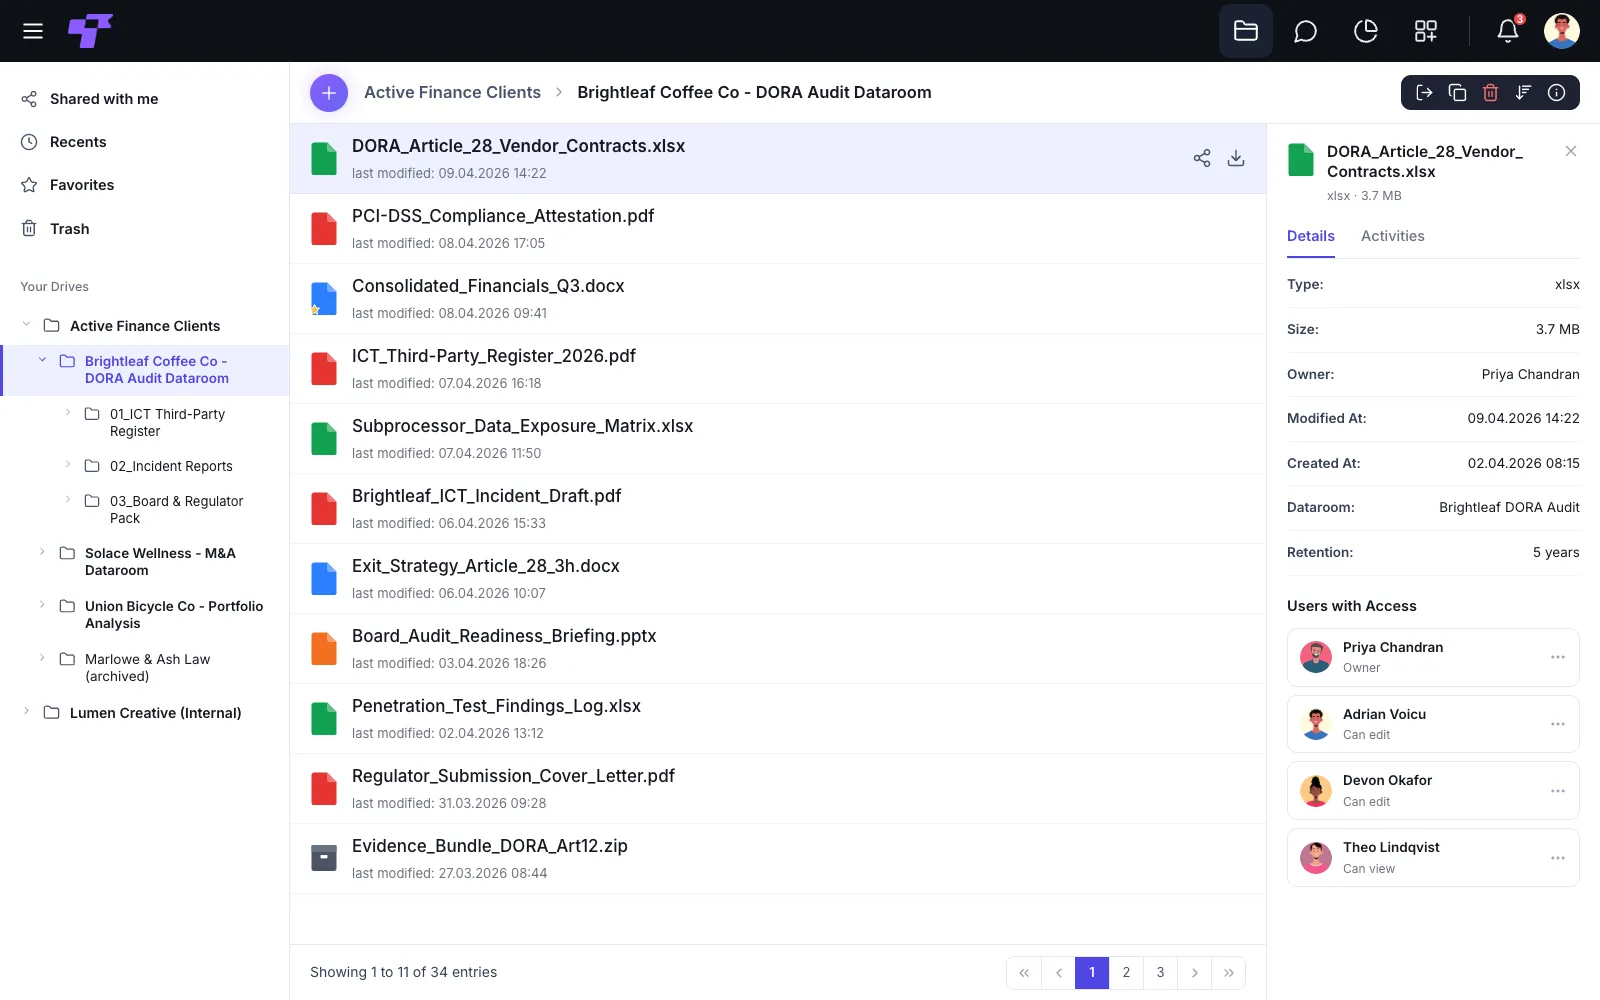Download DORA_Article_28_Vendor_Contracts.xlsx

(1236, 158)
